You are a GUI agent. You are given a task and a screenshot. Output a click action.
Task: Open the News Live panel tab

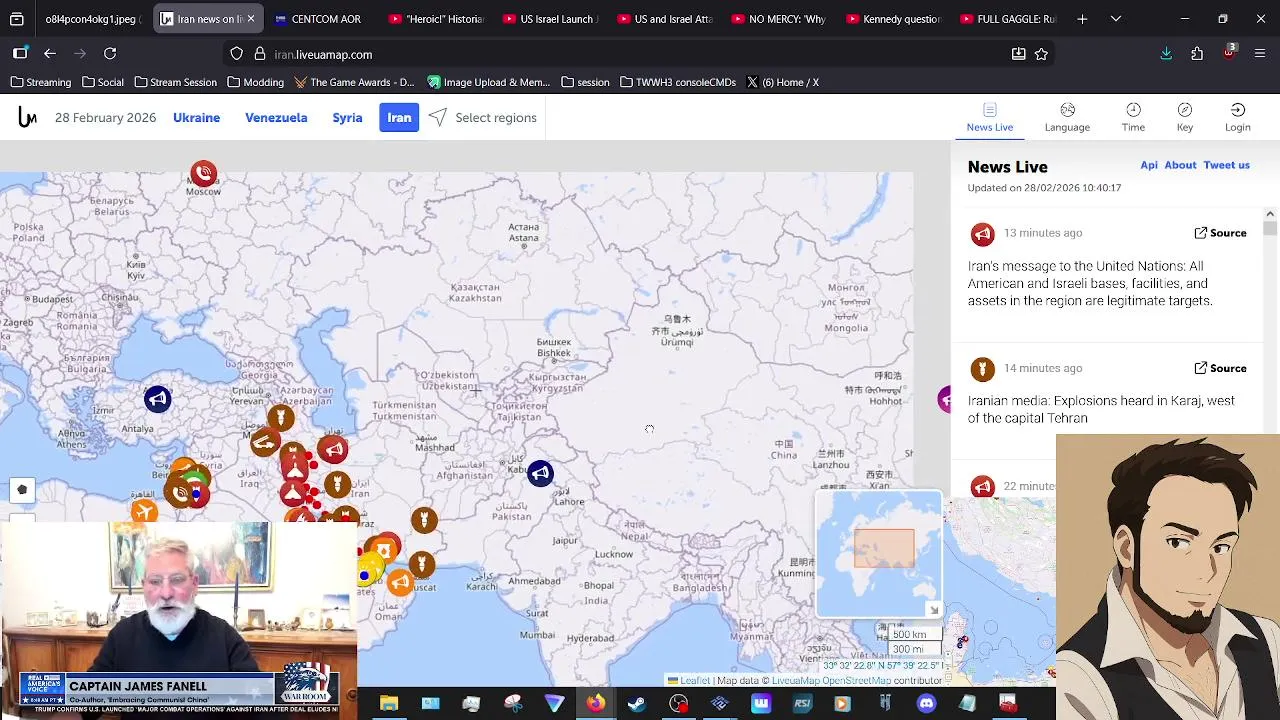pos(990,116)
